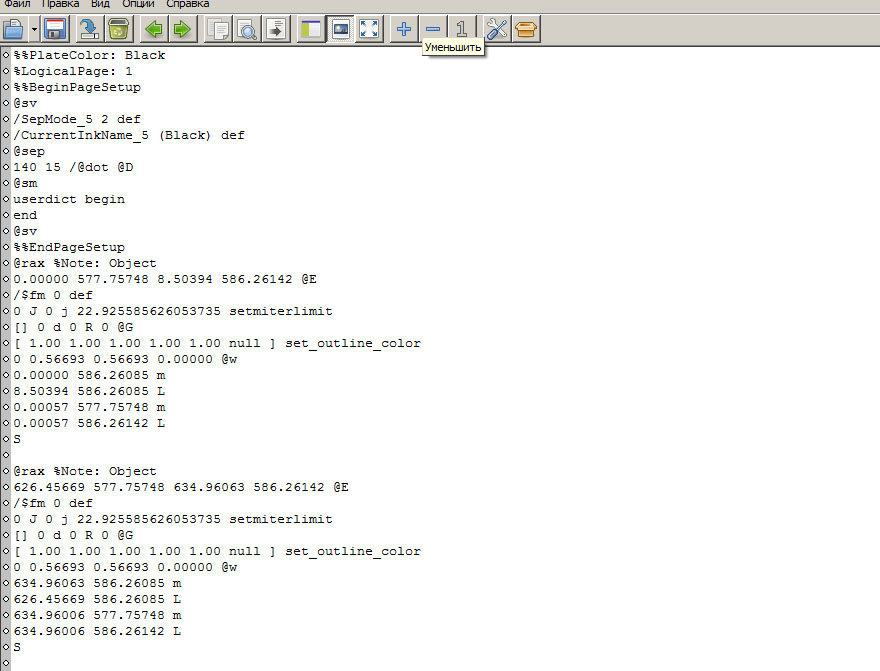Click the copy pages icon
This screenshot has width=880, height=671.
218,29
